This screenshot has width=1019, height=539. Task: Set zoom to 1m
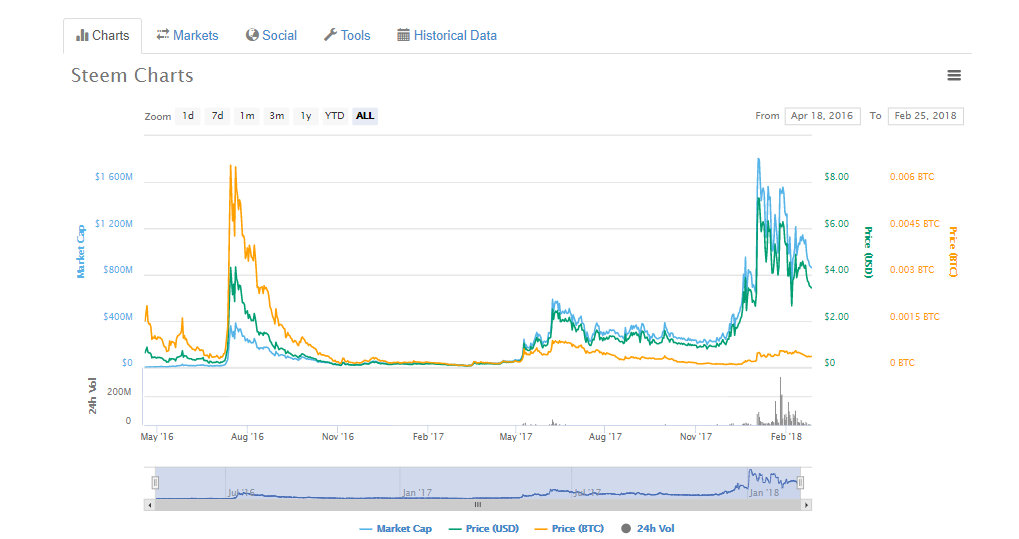(x=247, y=116)
